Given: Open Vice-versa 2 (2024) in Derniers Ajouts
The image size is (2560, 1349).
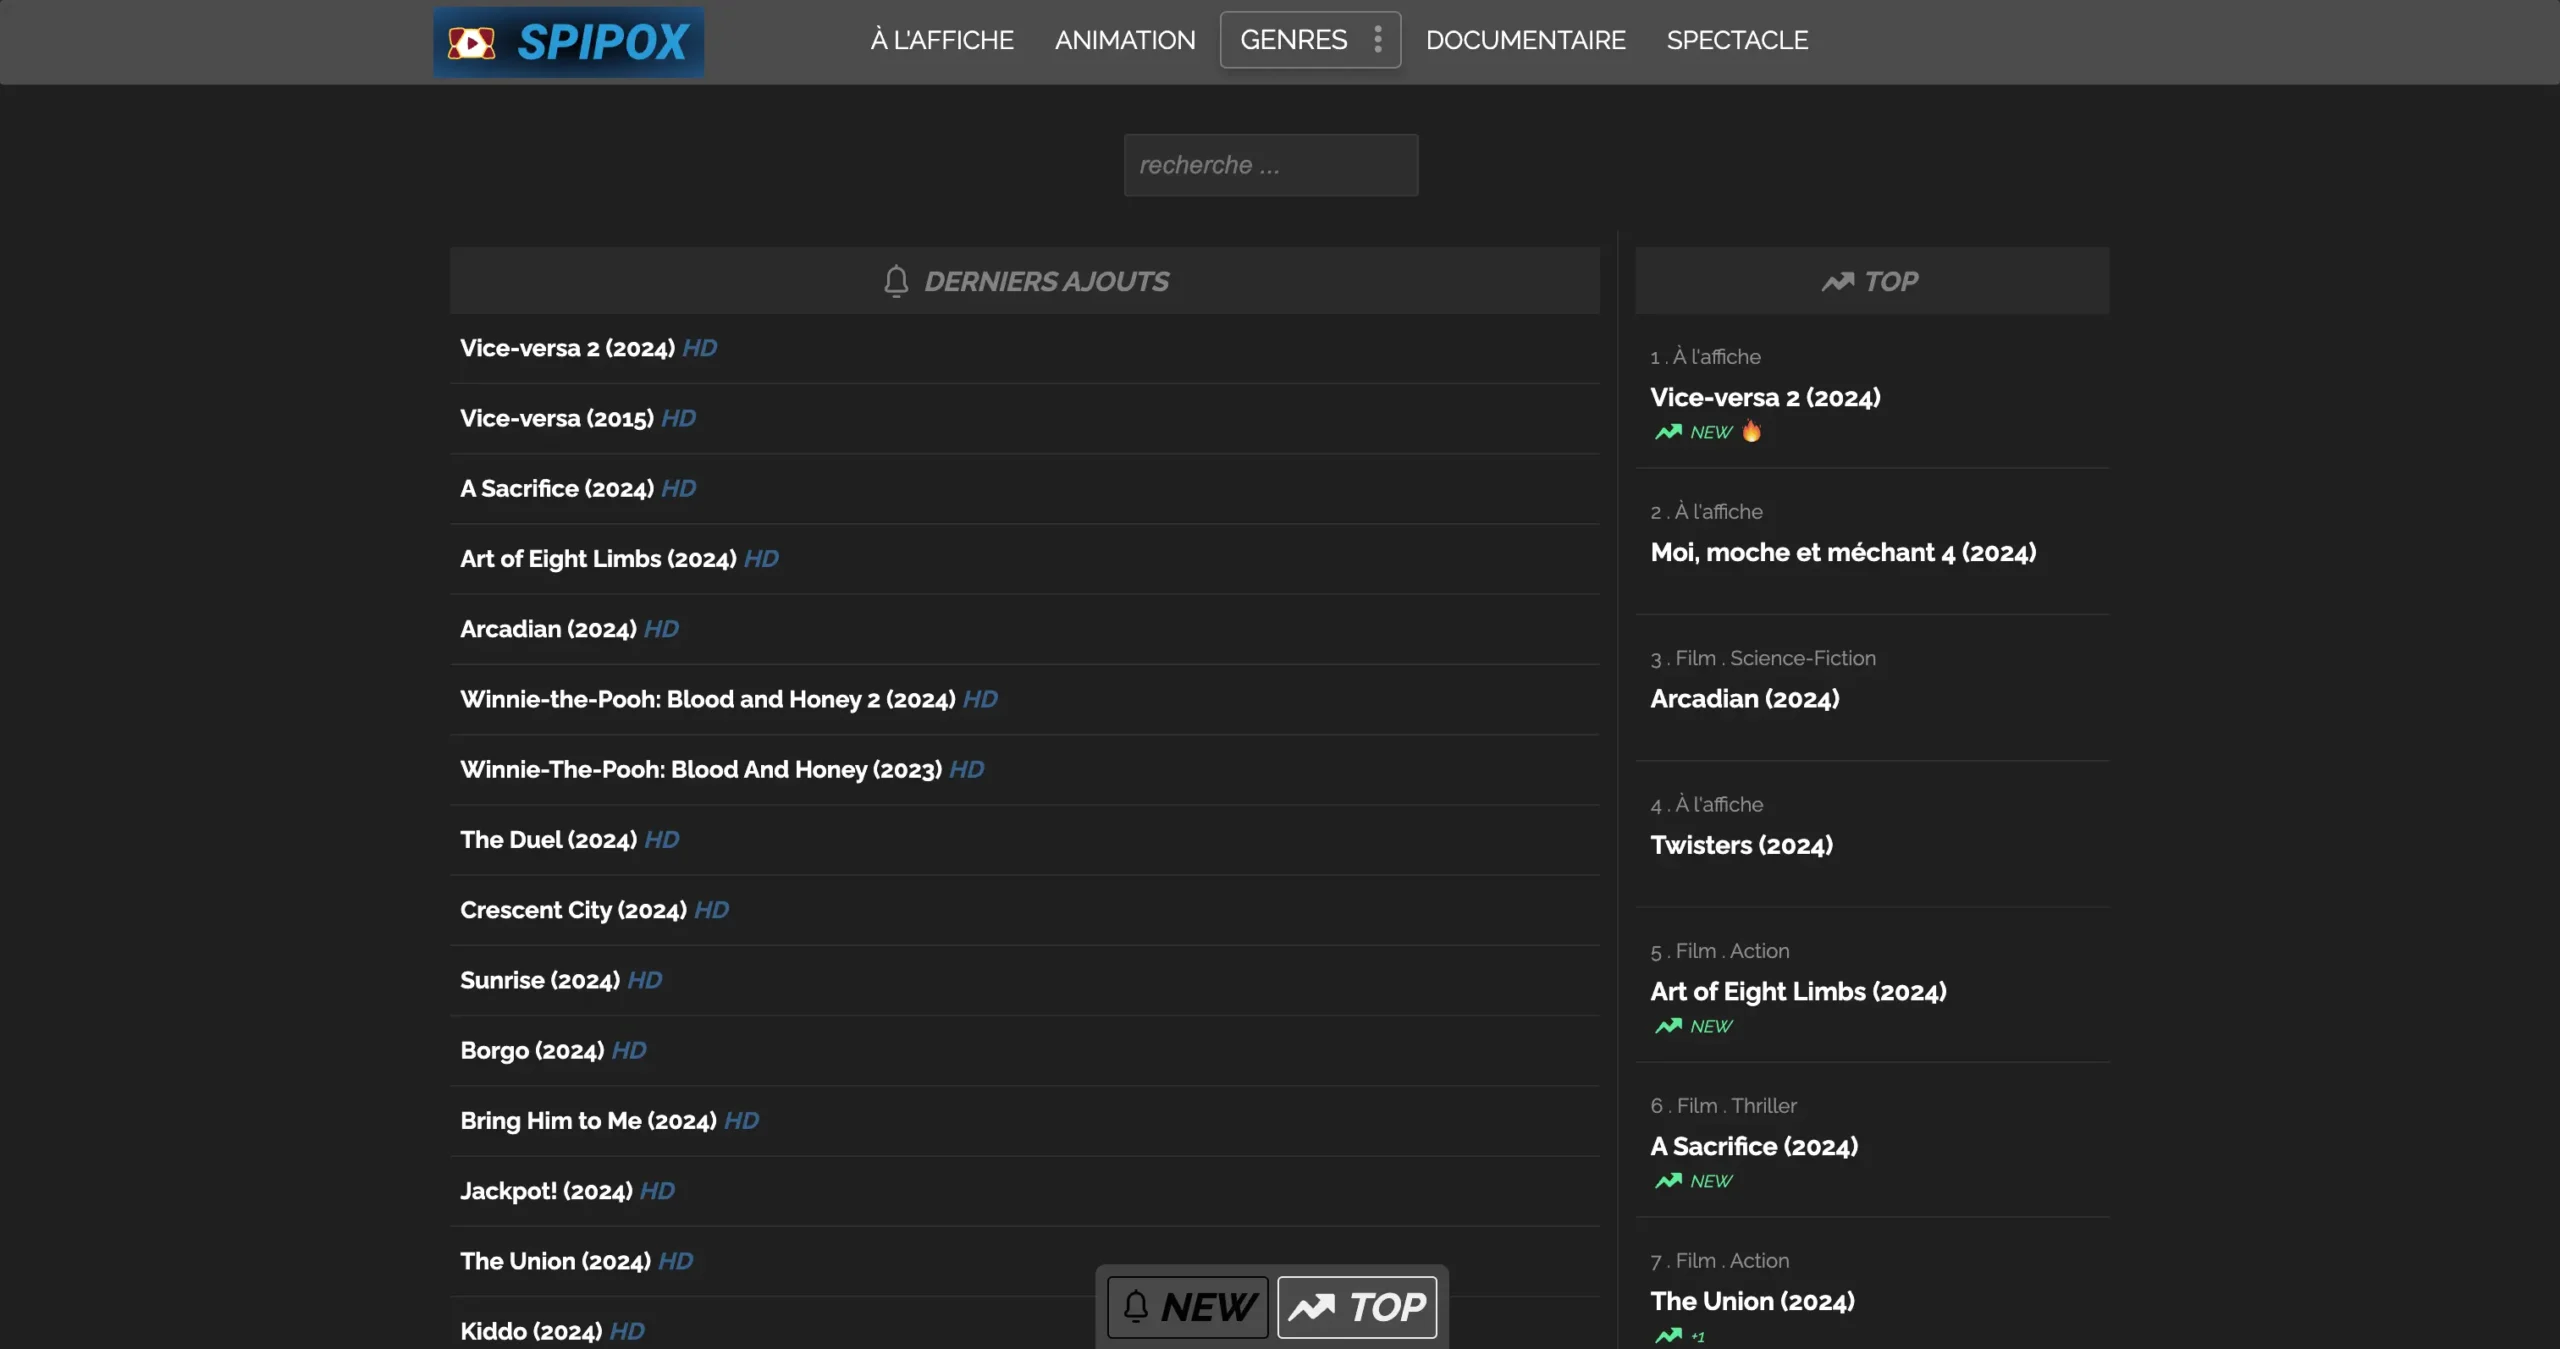Looking at the screenshot, I should (x=567, y=348).
